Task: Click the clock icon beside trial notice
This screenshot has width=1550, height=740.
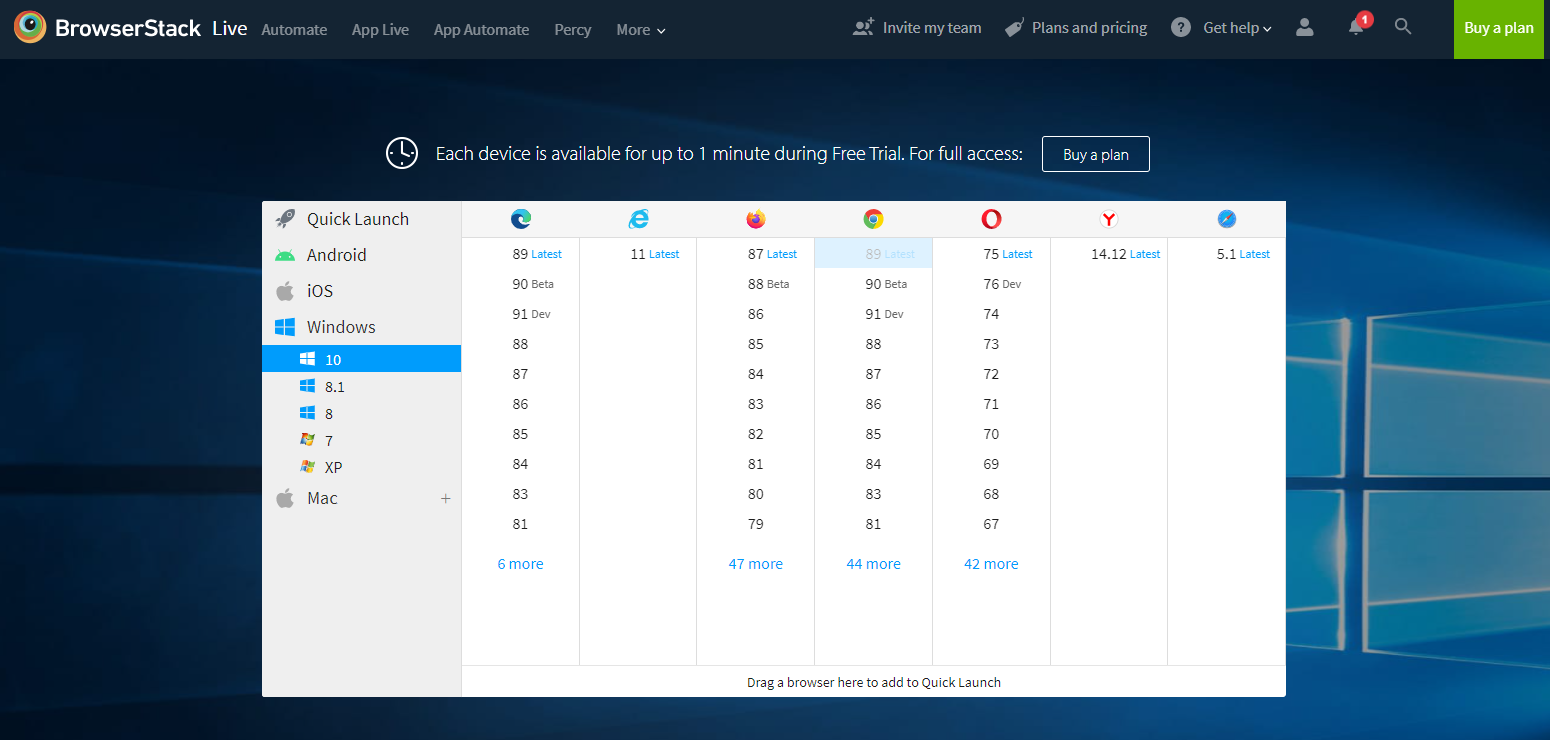Action: click(402, 153)
